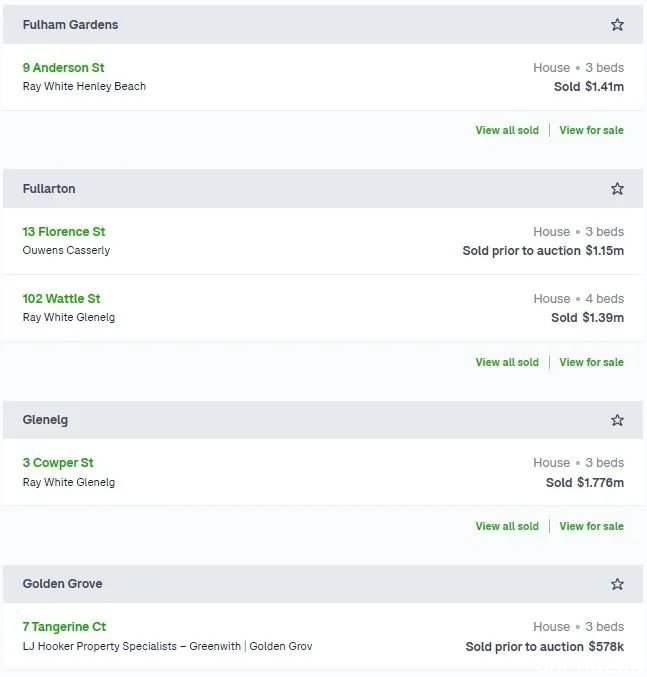Image resolution: width=647 pixels, height=677 pixels.
Task: Toggle the star icon for Fullarton
Action: click(x=617, y=189)
